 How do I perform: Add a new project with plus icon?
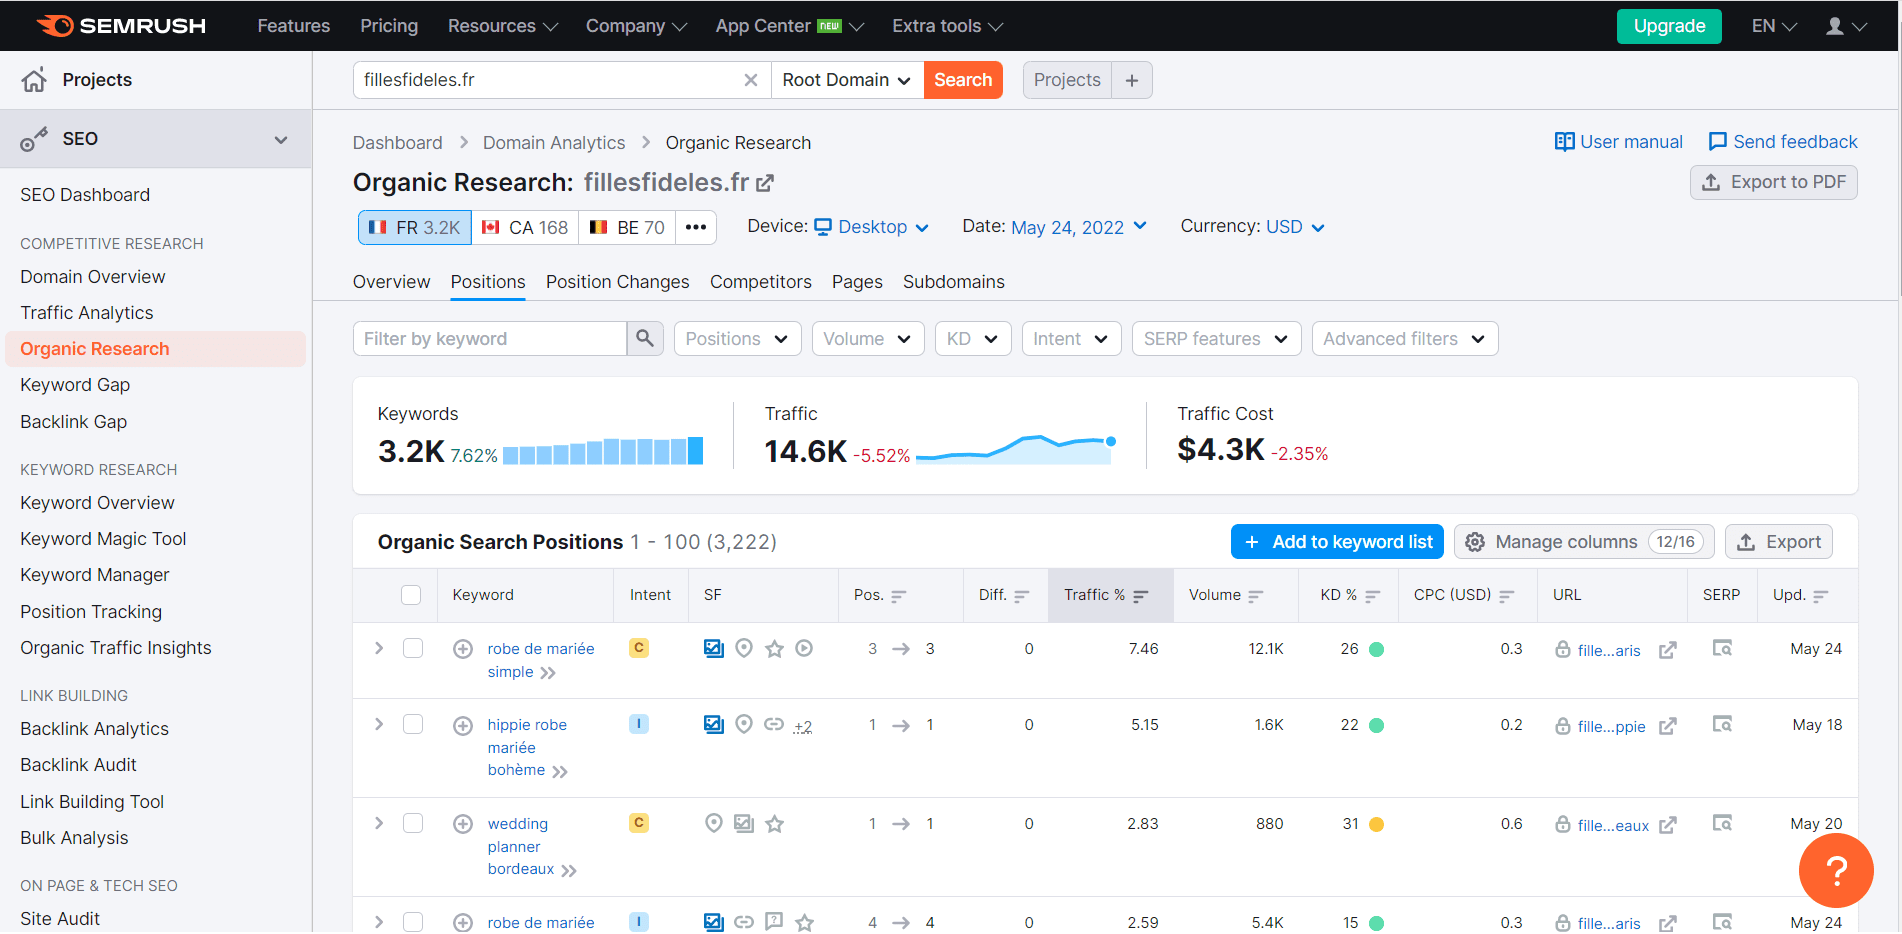point(1132,80)
